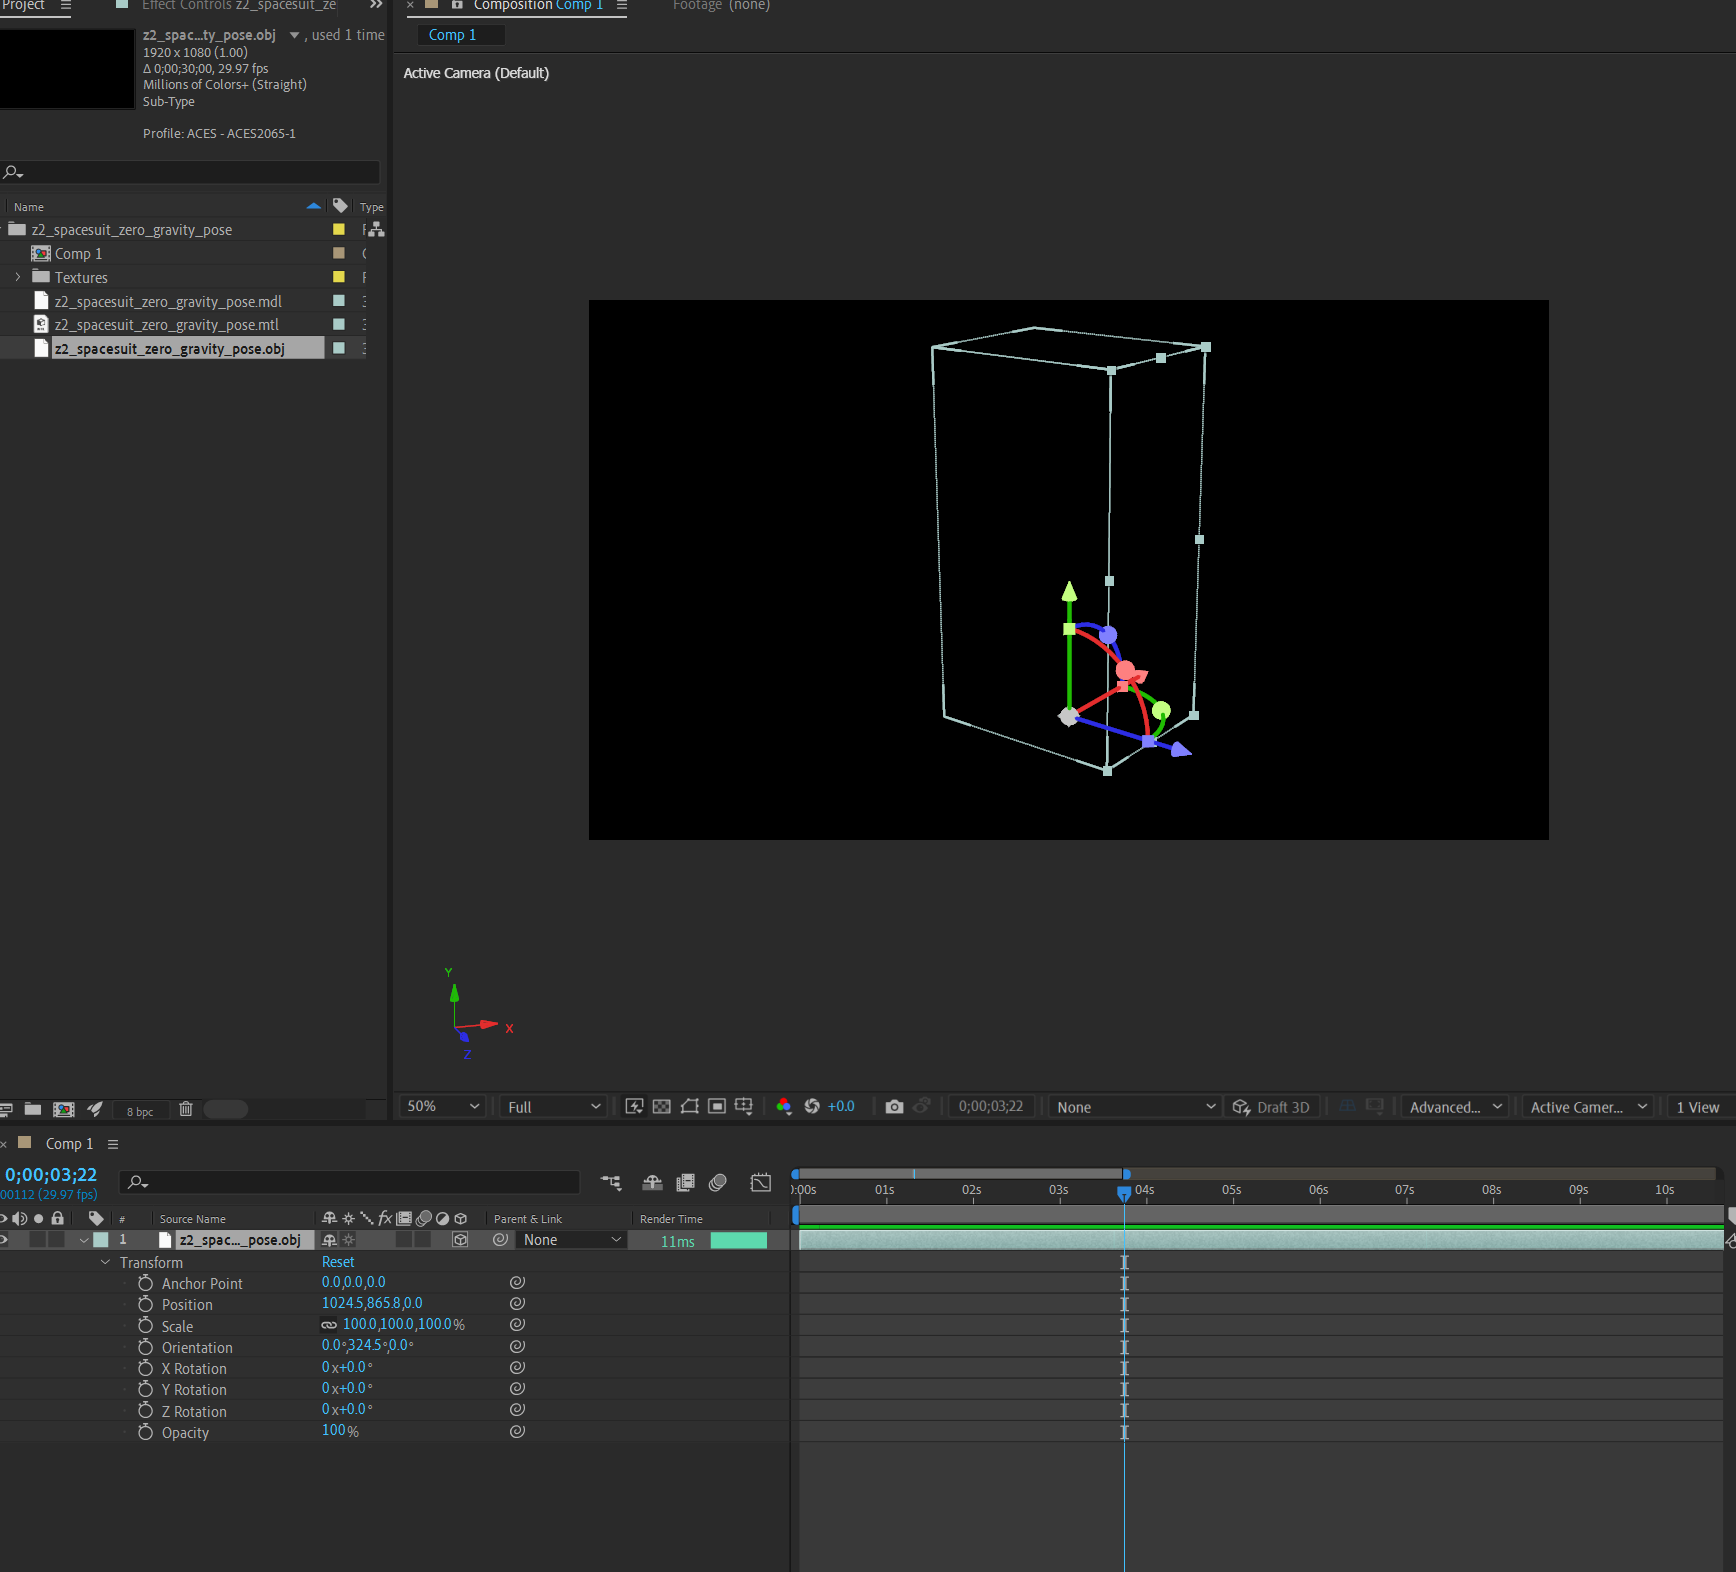This screenshot has height=1572, width=1736.
Task: Open the Parent & Link None dropdown
Action: [x=570, y=1239]
